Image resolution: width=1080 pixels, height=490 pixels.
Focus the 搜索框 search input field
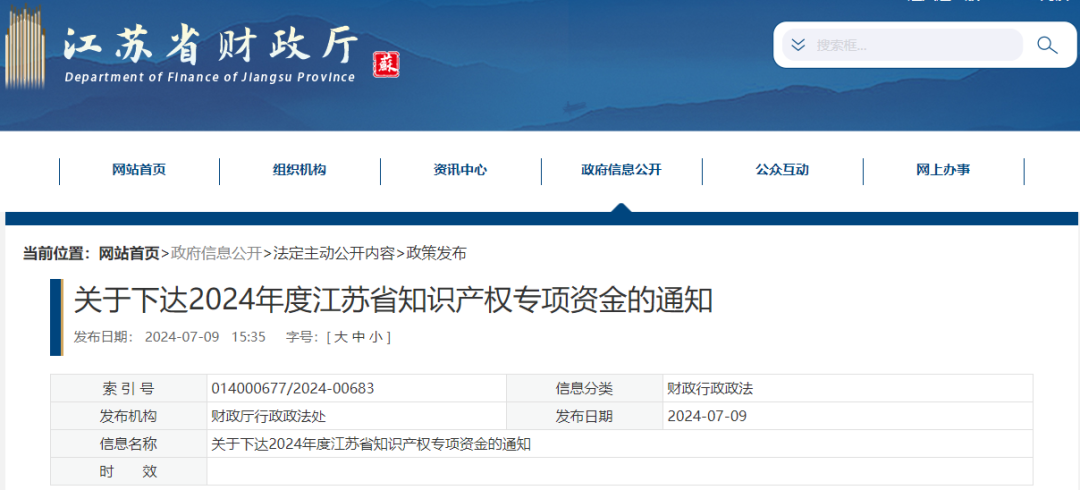[902, 45]
